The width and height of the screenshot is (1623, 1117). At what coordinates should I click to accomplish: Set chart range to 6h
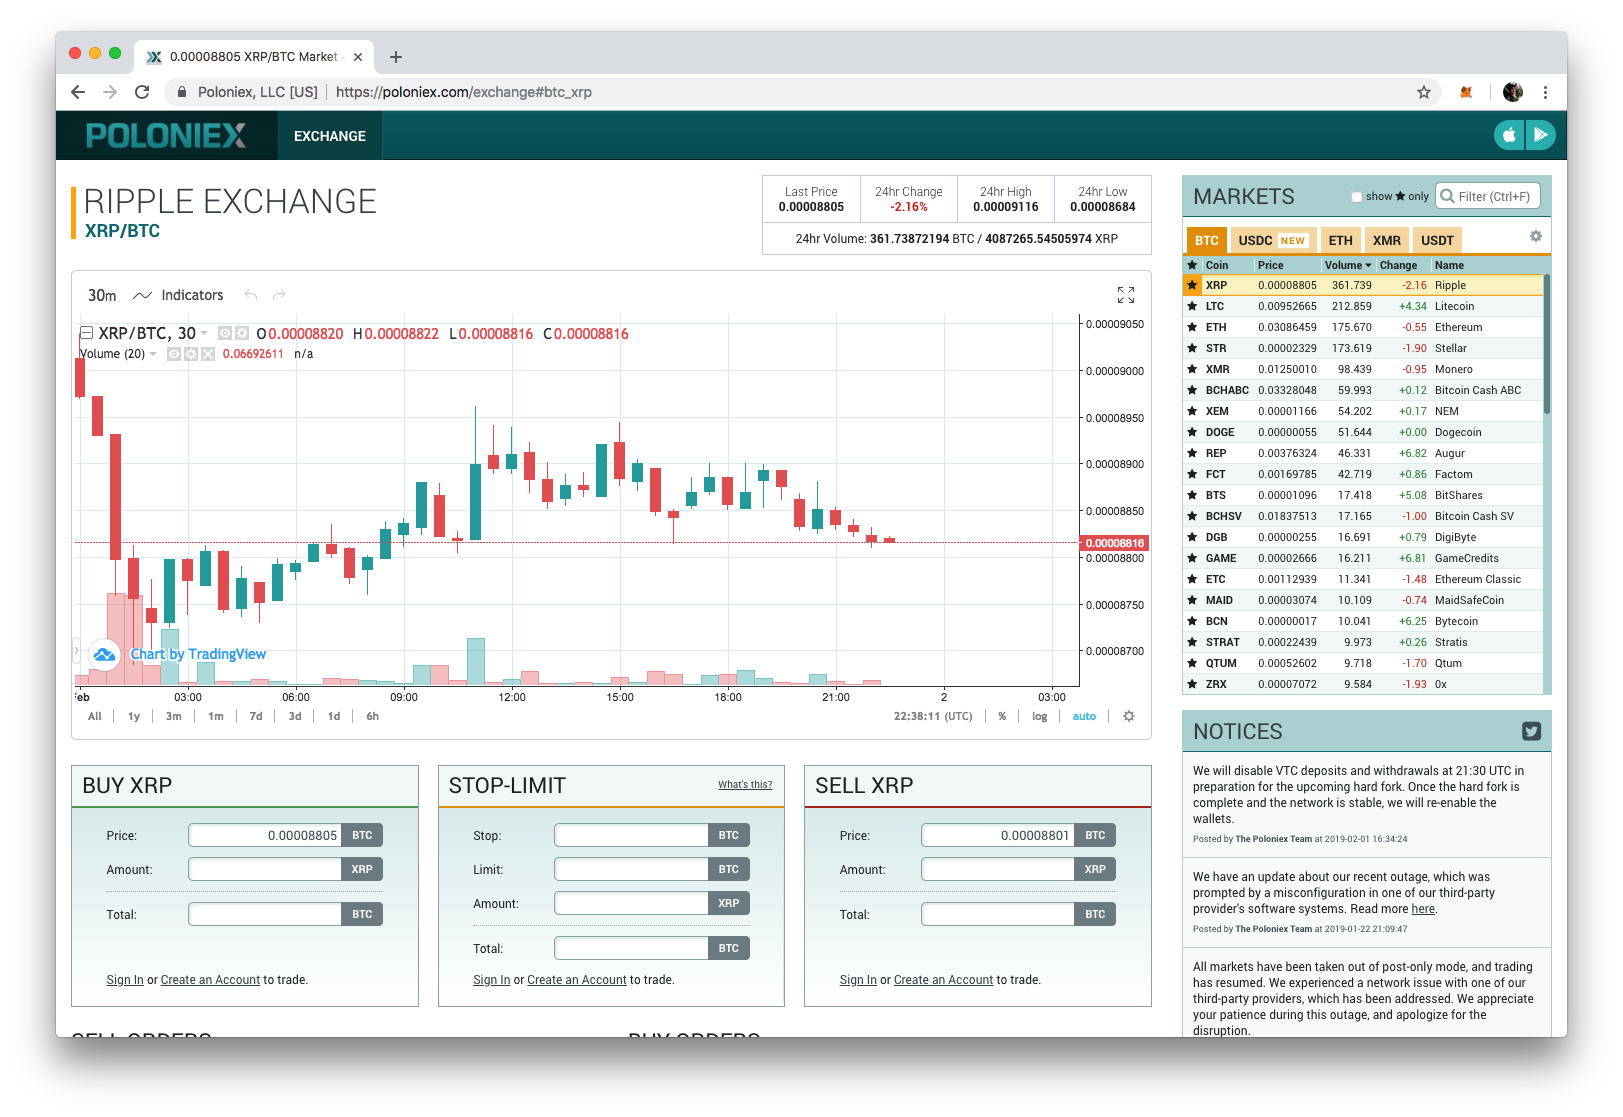[x=372, y=716]
